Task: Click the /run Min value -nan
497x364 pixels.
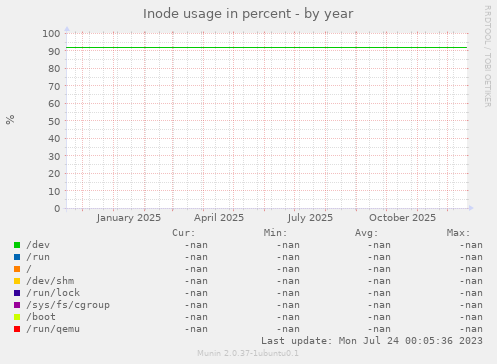Action: pyautogui.click(x=288, y=257)
